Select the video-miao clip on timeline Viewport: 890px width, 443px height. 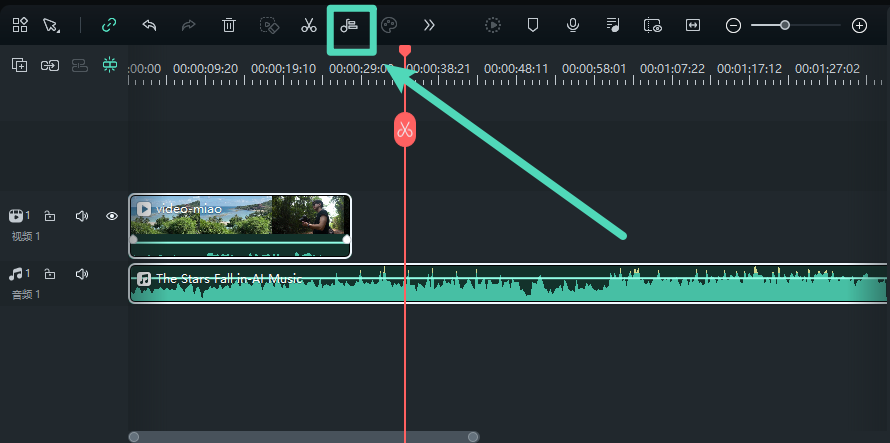click(240, 225)
